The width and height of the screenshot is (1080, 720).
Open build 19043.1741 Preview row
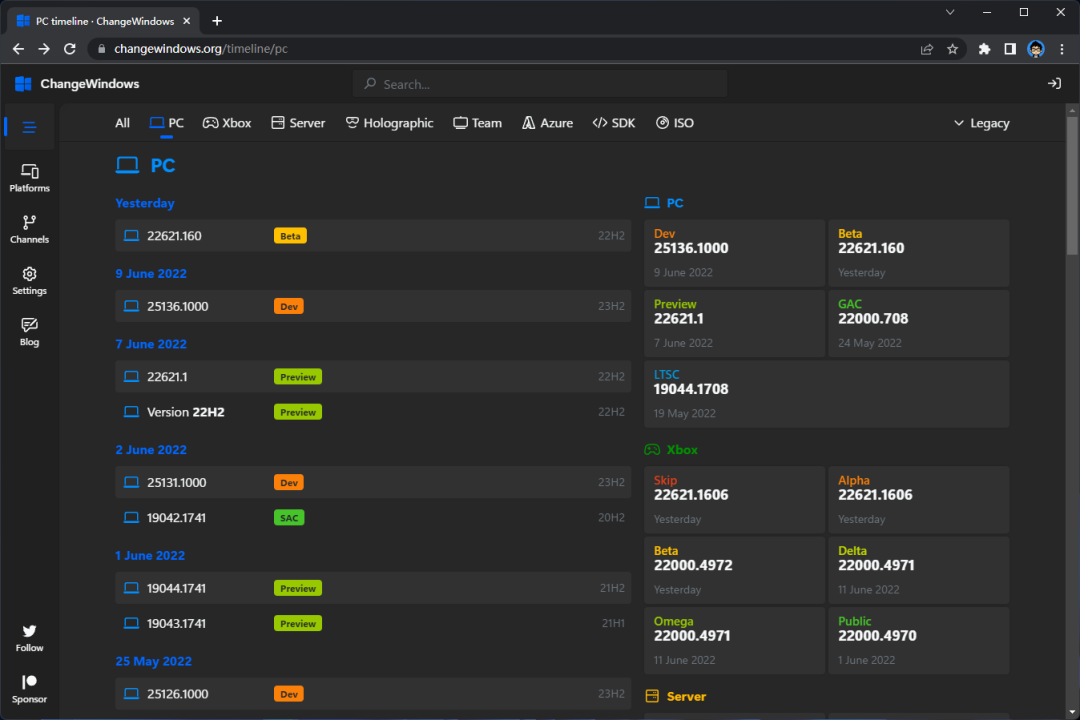click(x=373, y=624)
